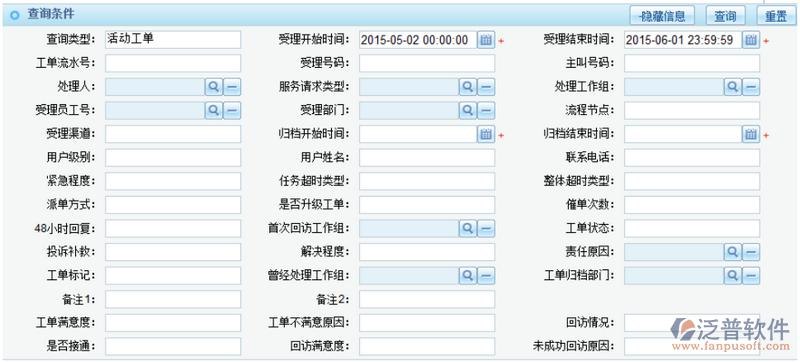The width and height of the screenshot is (800, 362).
Task: Open calendar picker for 受理结束时间
Action: [751, 40]
